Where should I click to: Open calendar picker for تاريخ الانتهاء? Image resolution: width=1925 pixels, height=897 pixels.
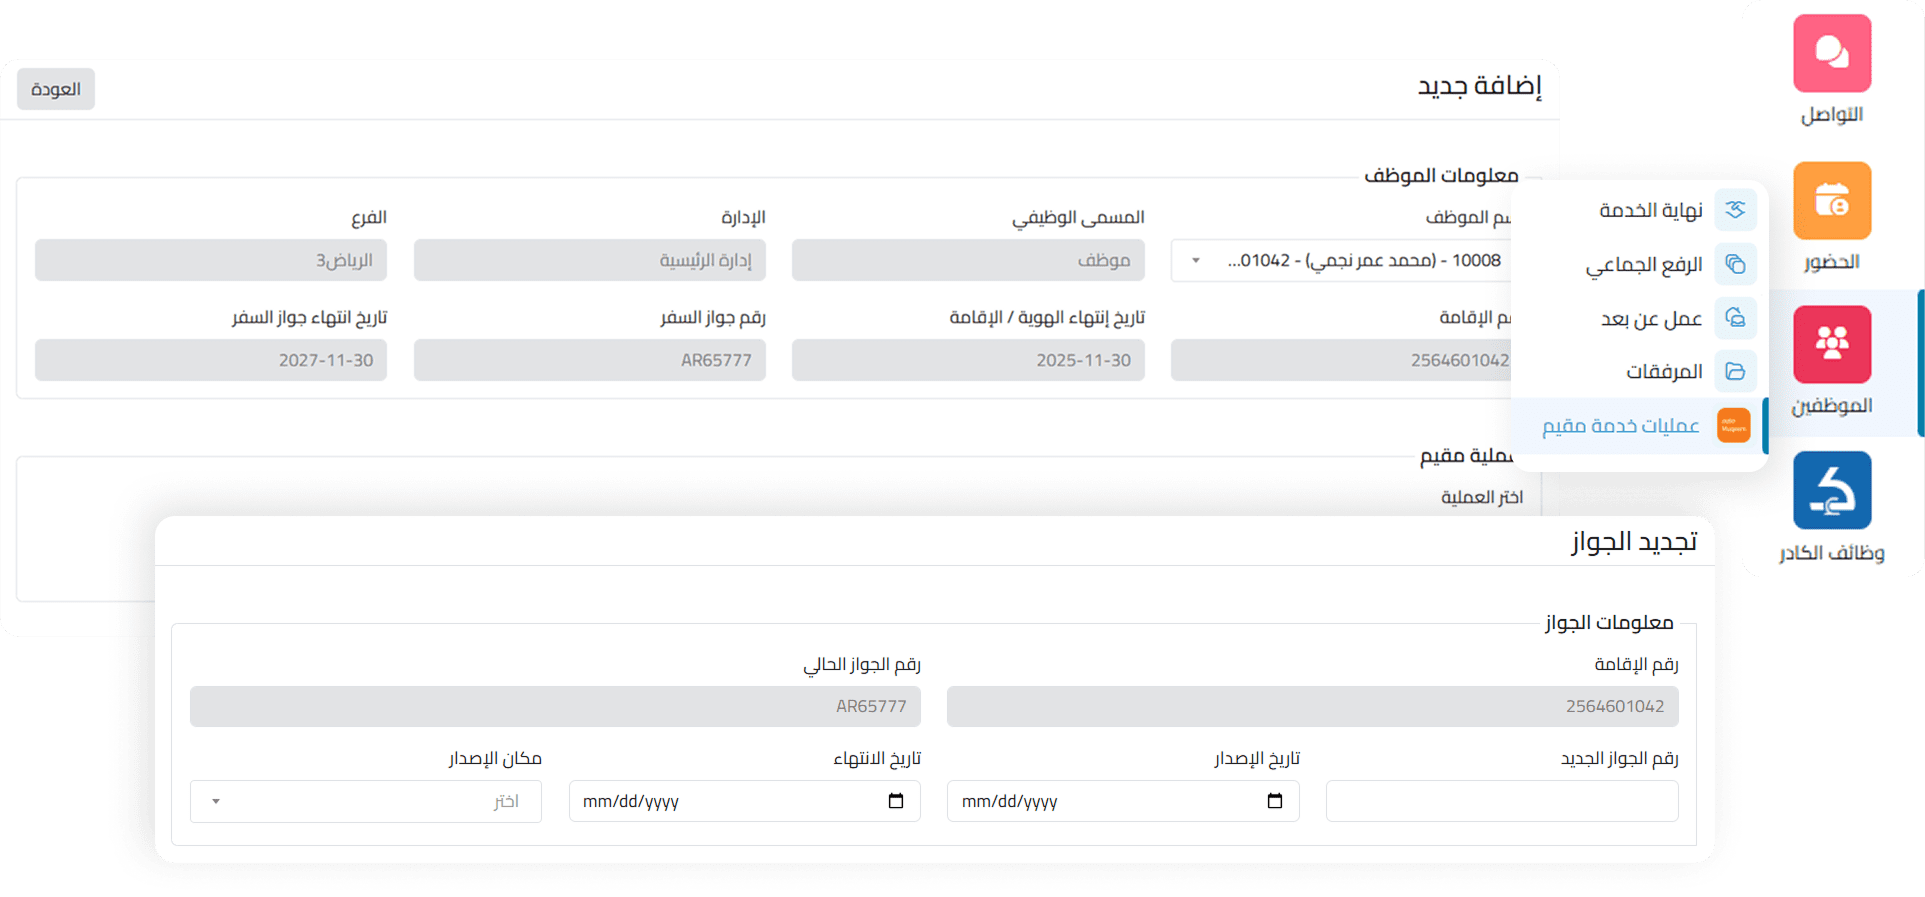pos(896,801)
